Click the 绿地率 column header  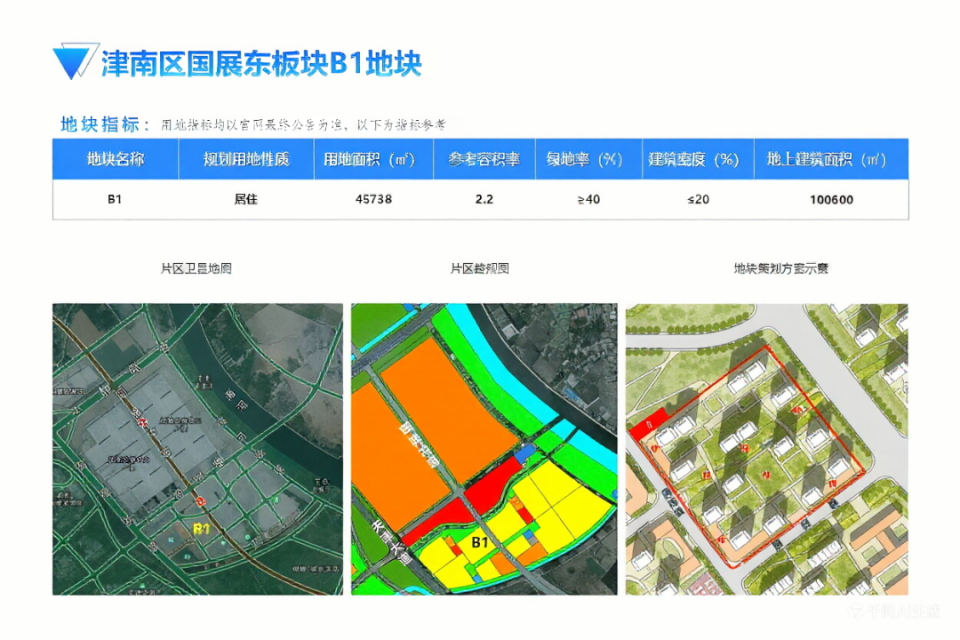(x=588, y=159)
